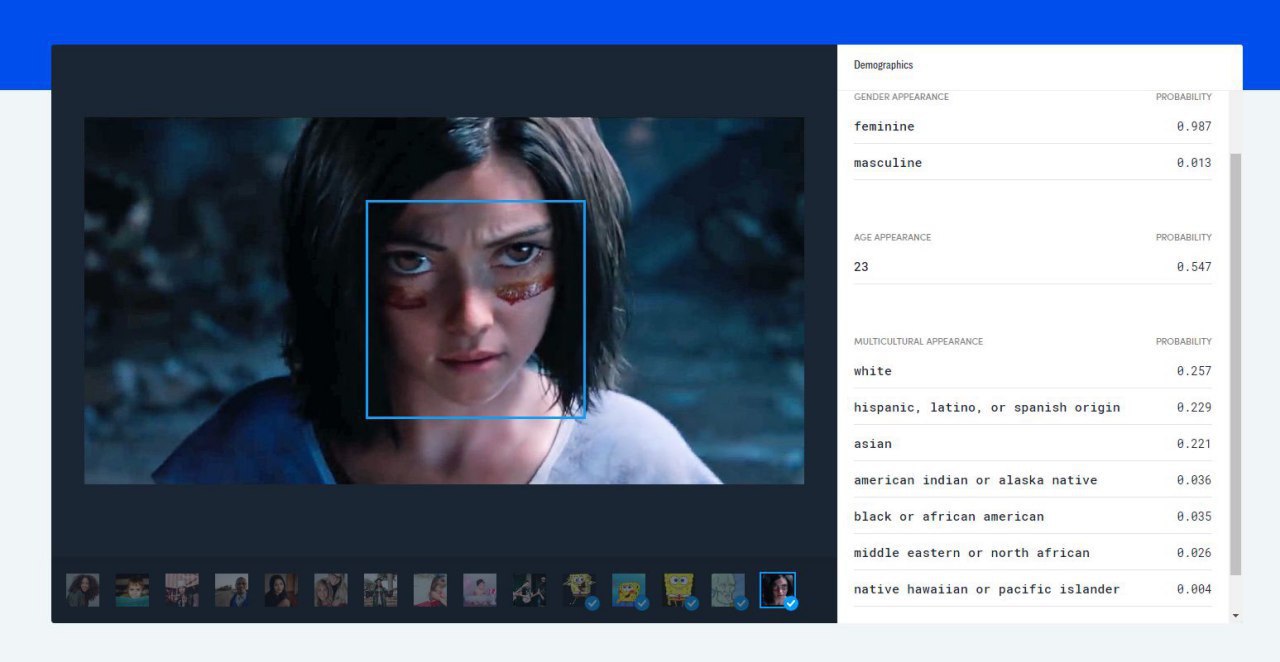Choose the Squidward thumbnail
The image size is (1280, 662).
pos(728,590)
